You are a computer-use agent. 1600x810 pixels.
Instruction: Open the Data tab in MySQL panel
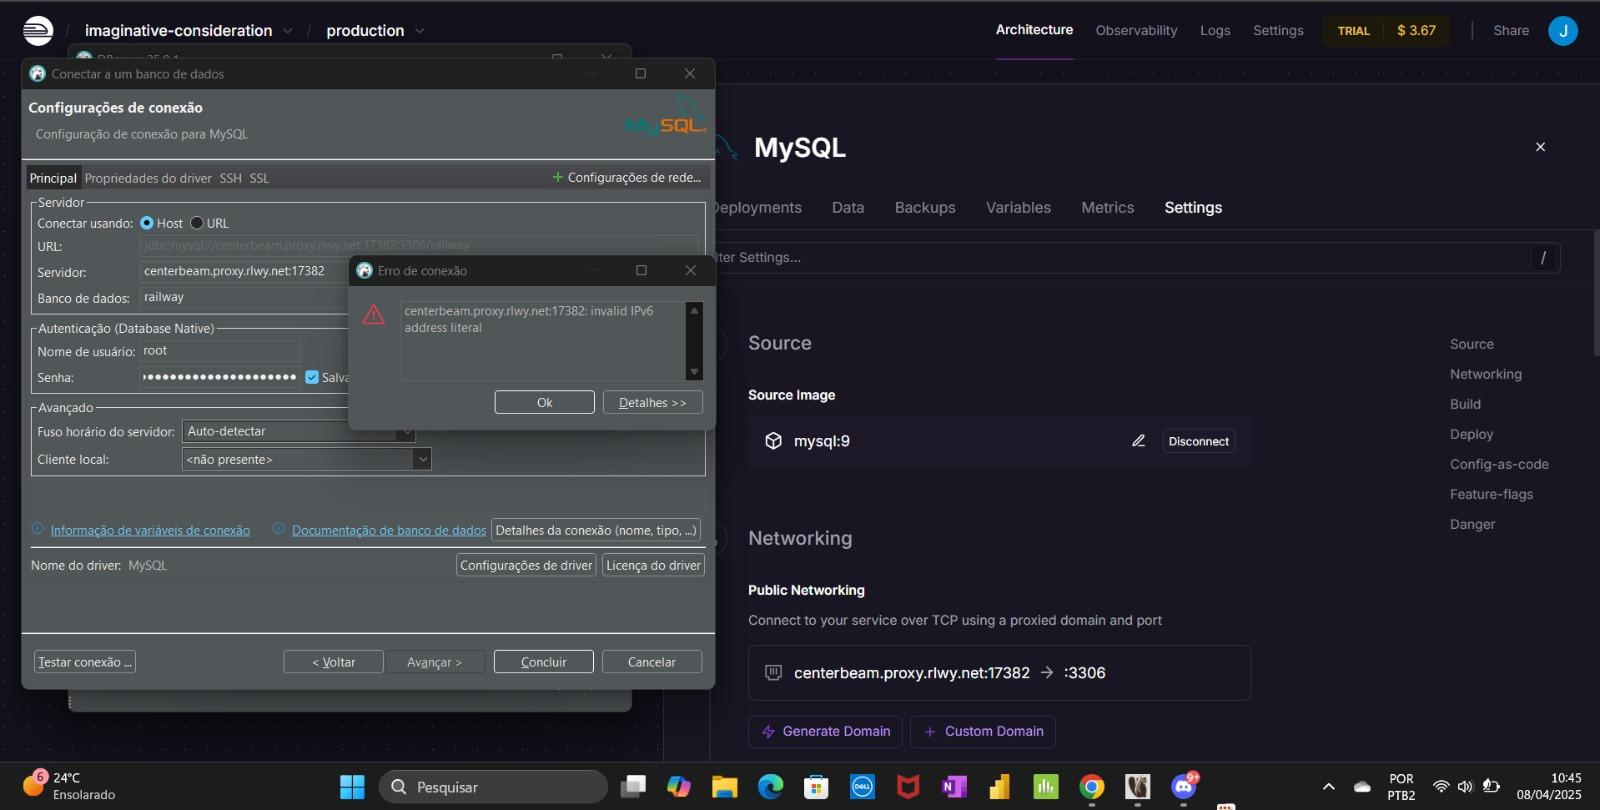pyautogui.click(x=848, y=208)
